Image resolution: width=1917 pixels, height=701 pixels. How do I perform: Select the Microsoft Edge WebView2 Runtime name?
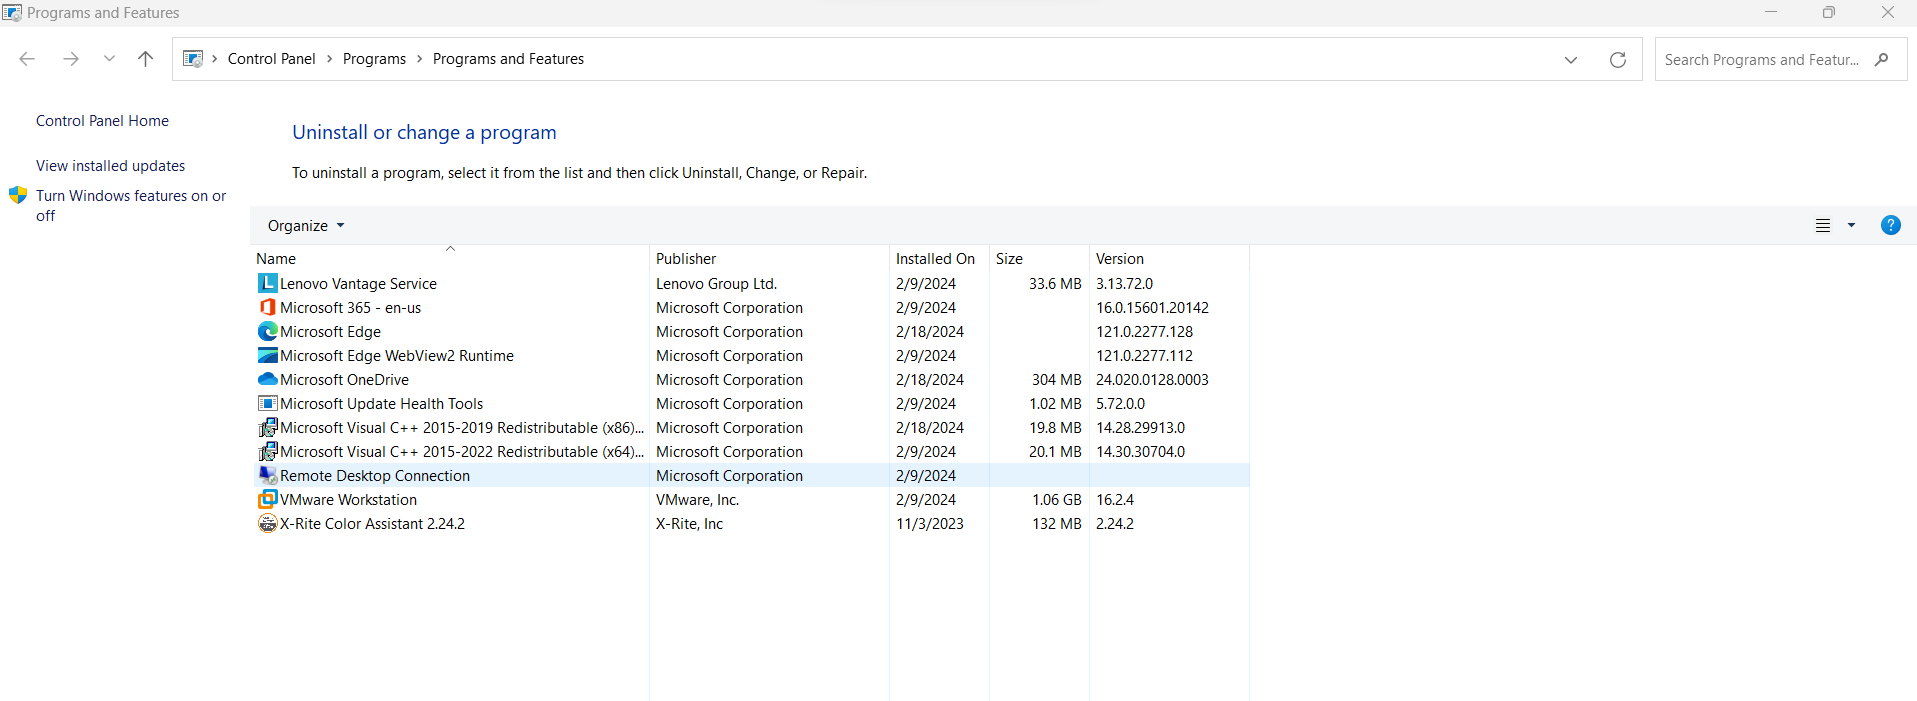click(397, 356)
